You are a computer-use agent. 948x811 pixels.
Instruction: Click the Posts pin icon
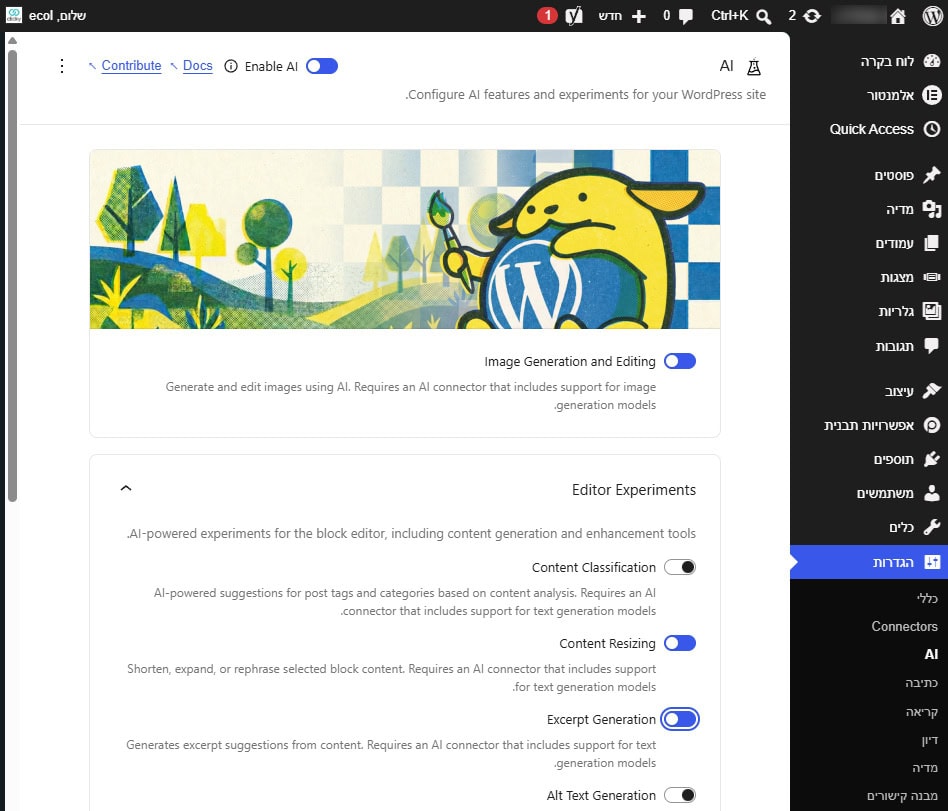(x=932, y=175)
